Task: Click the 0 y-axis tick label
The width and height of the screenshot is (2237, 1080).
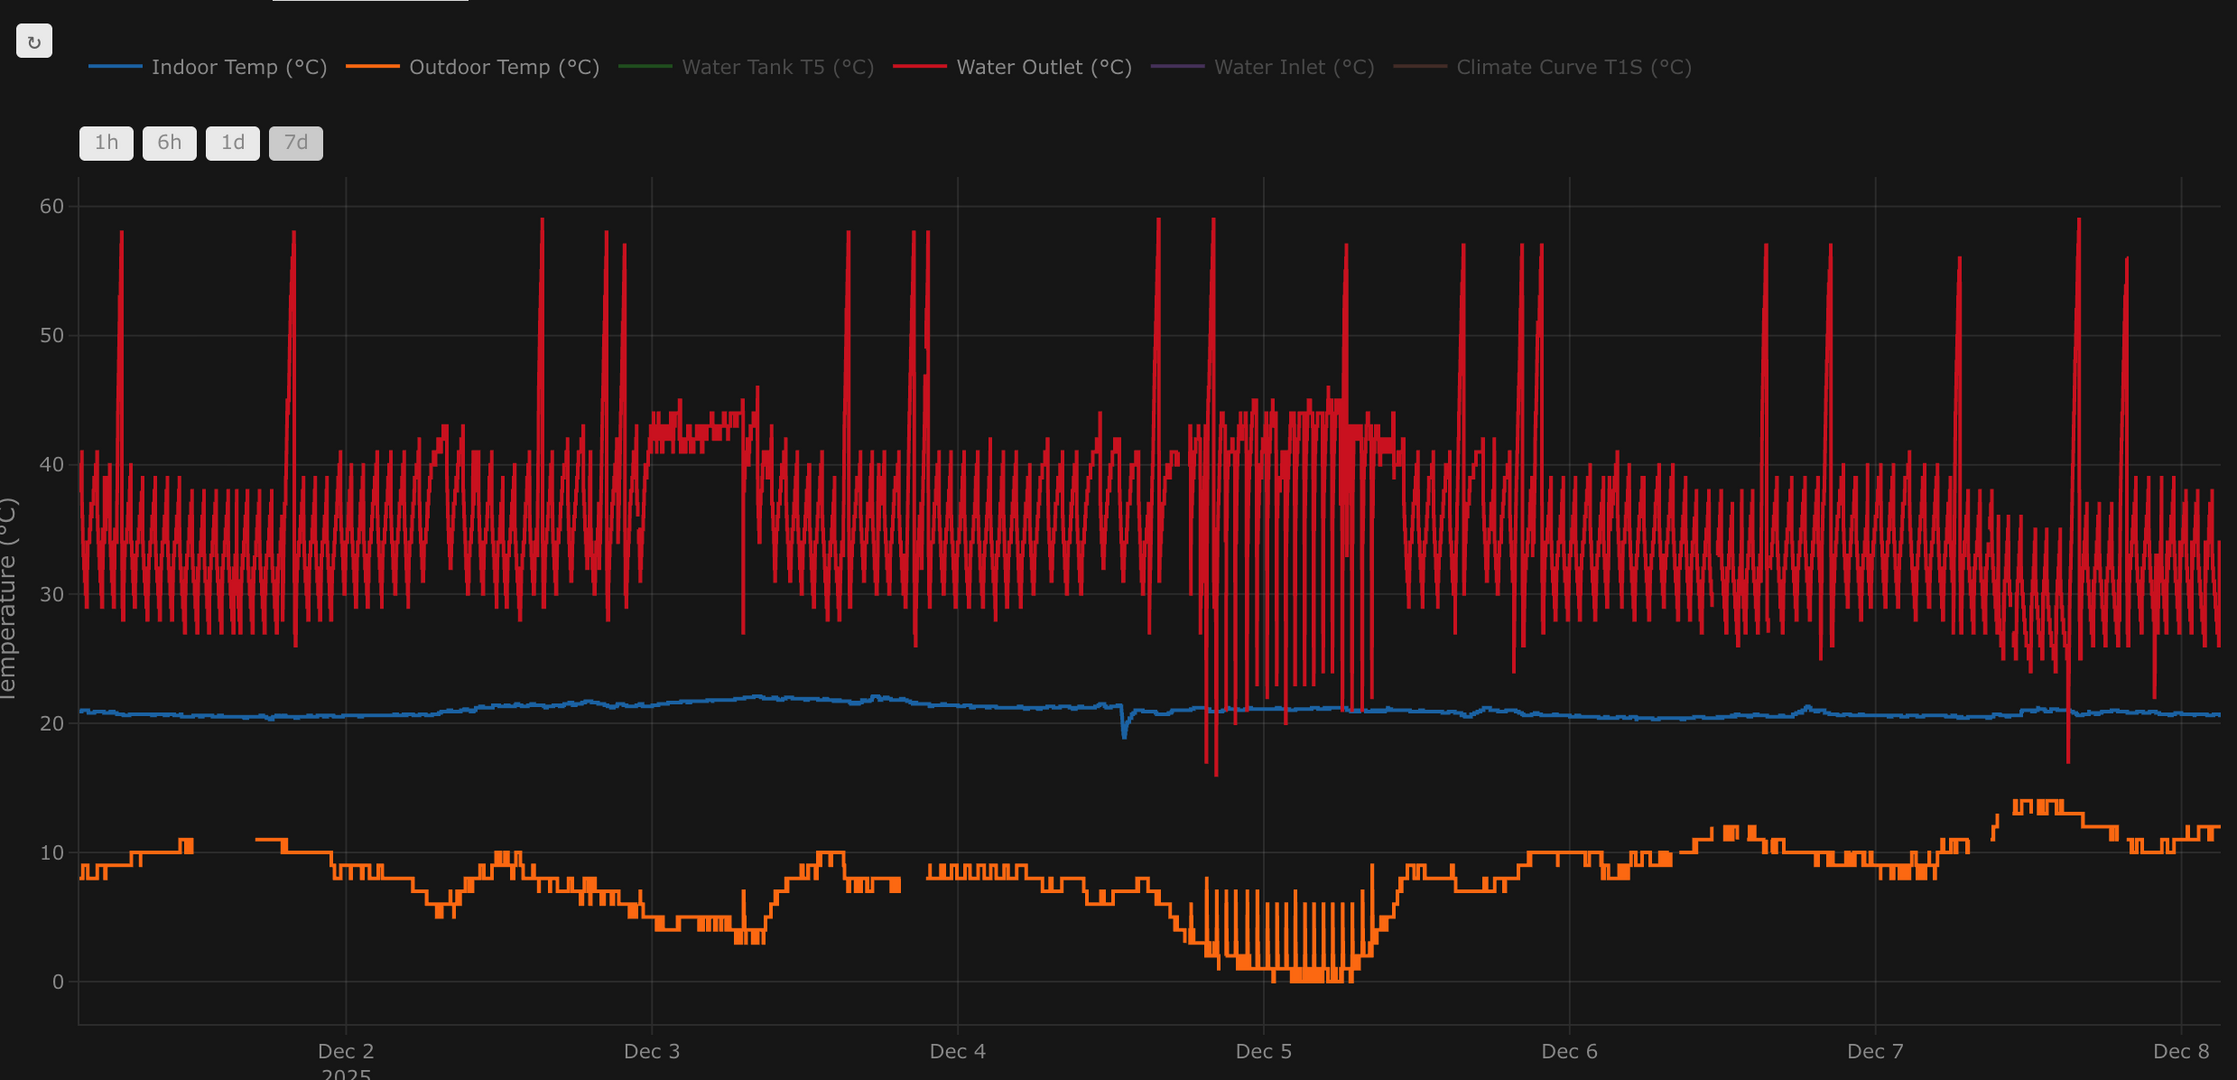Action: (58, 982)
